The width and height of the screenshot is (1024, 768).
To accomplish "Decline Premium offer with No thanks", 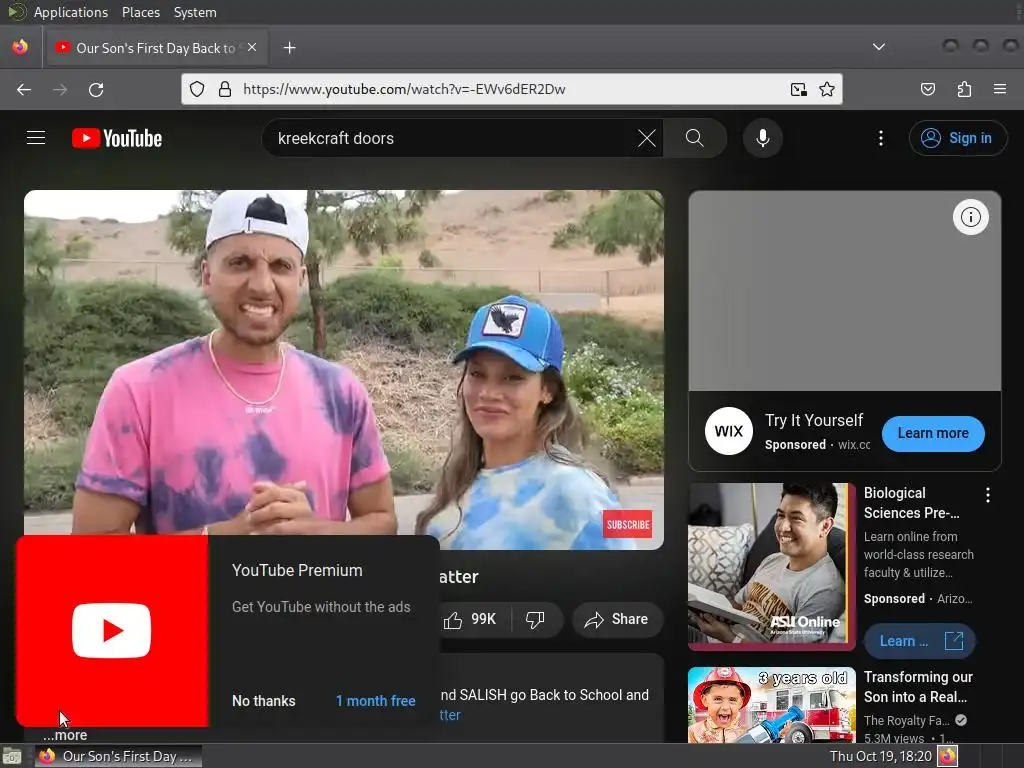I will (264, 701).
